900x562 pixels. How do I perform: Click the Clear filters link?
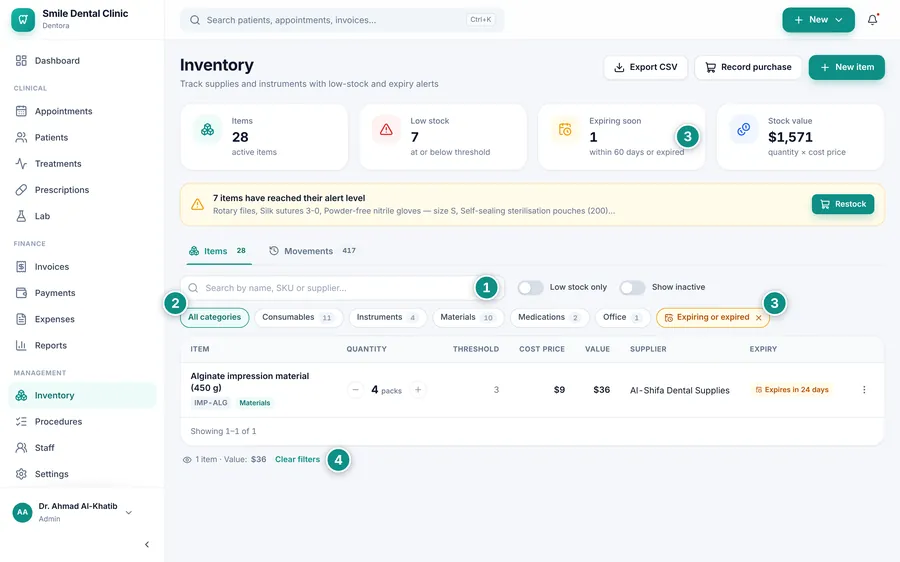click(x=297, y=459)
